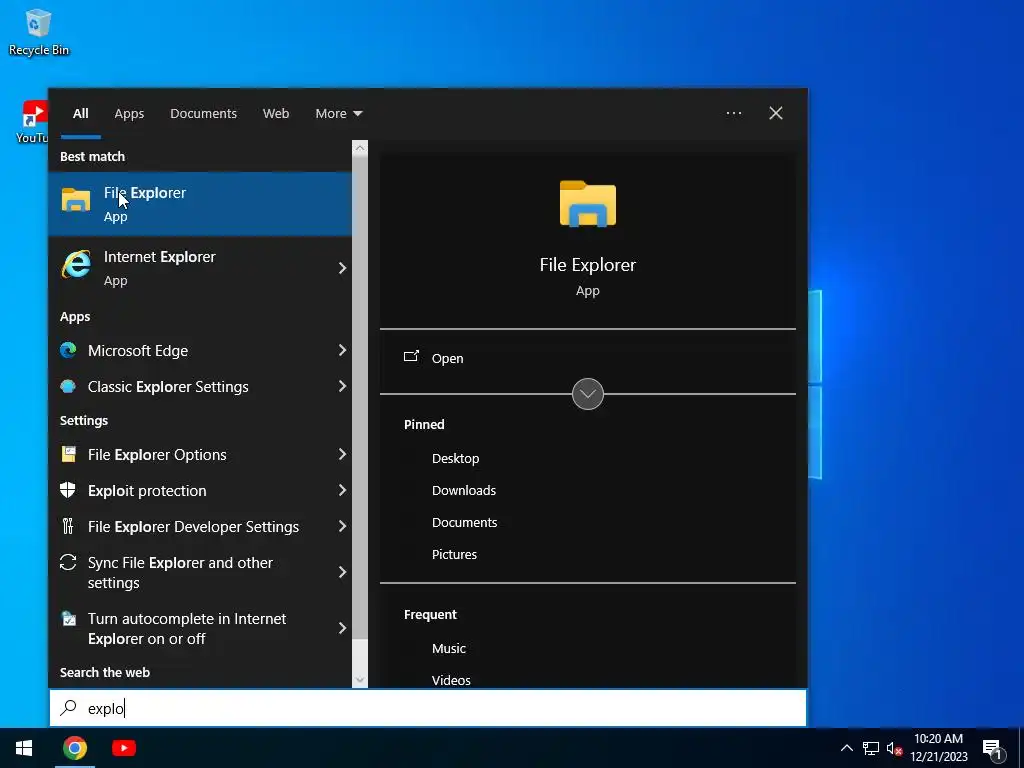
Task: Expand Turn autocomplete in Internet Explorer arrow
Action: click(342, 628)
